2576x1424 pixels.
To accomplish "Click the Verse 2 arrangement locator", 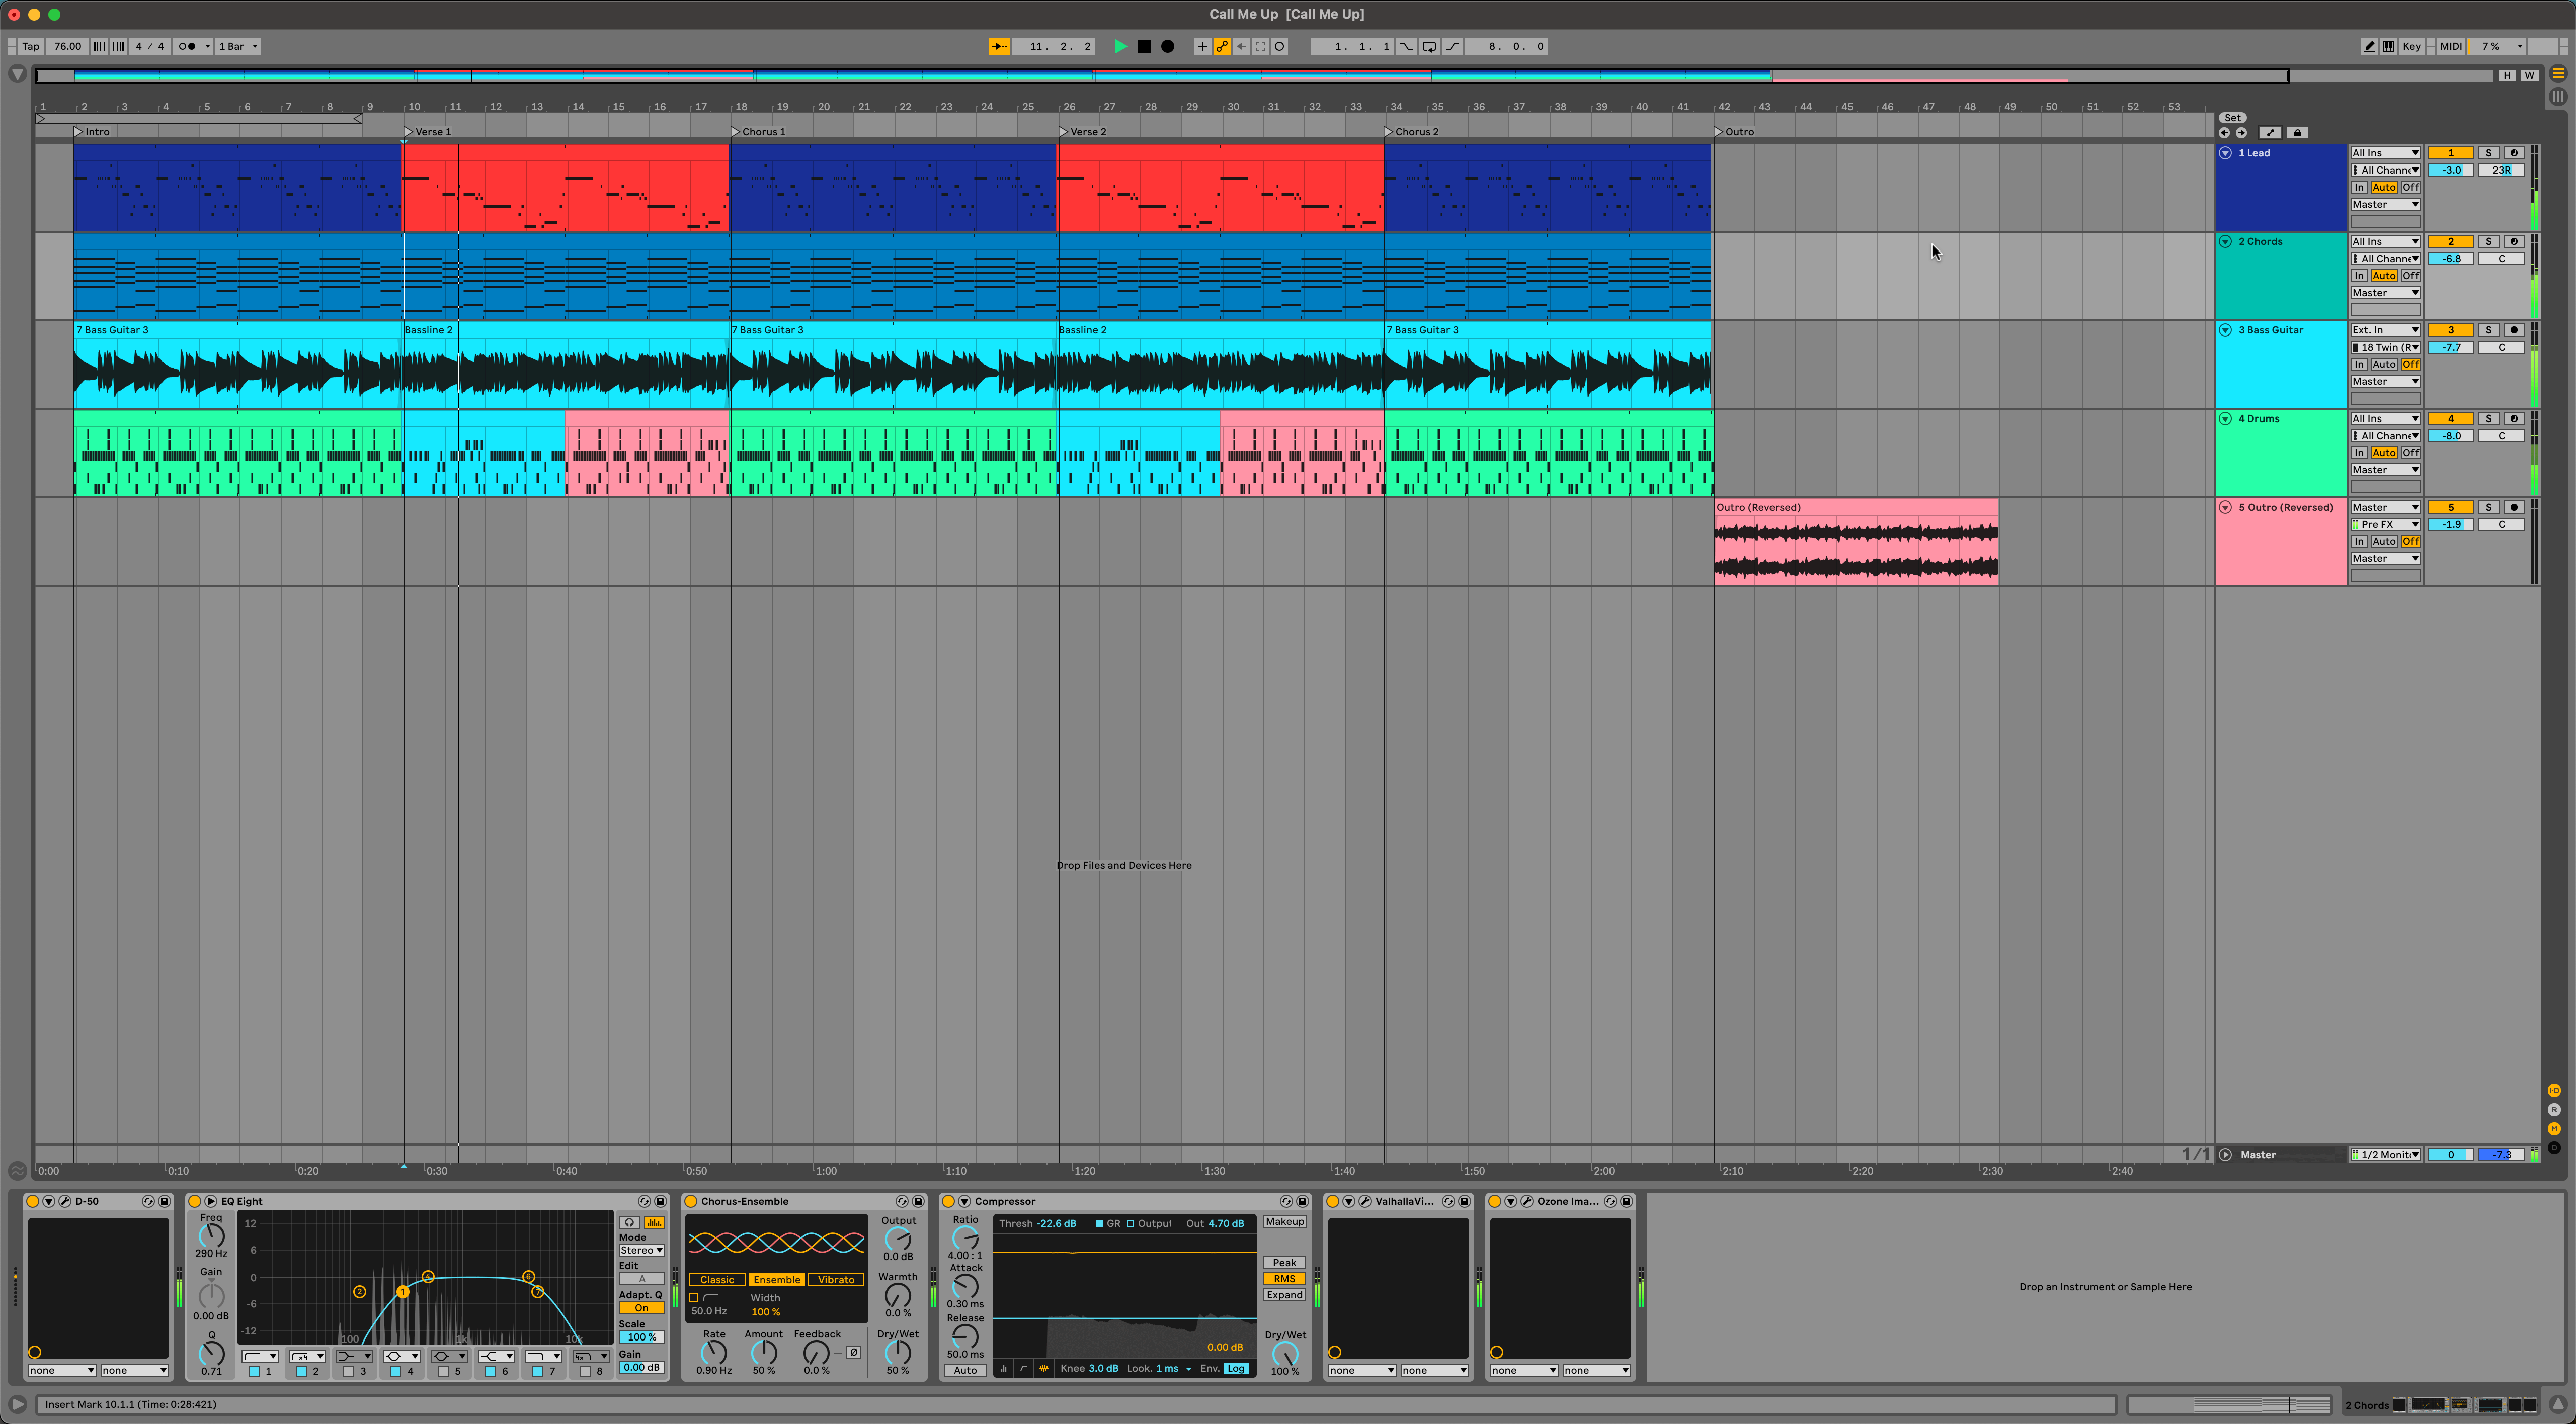I will (x=1085, y=131).
